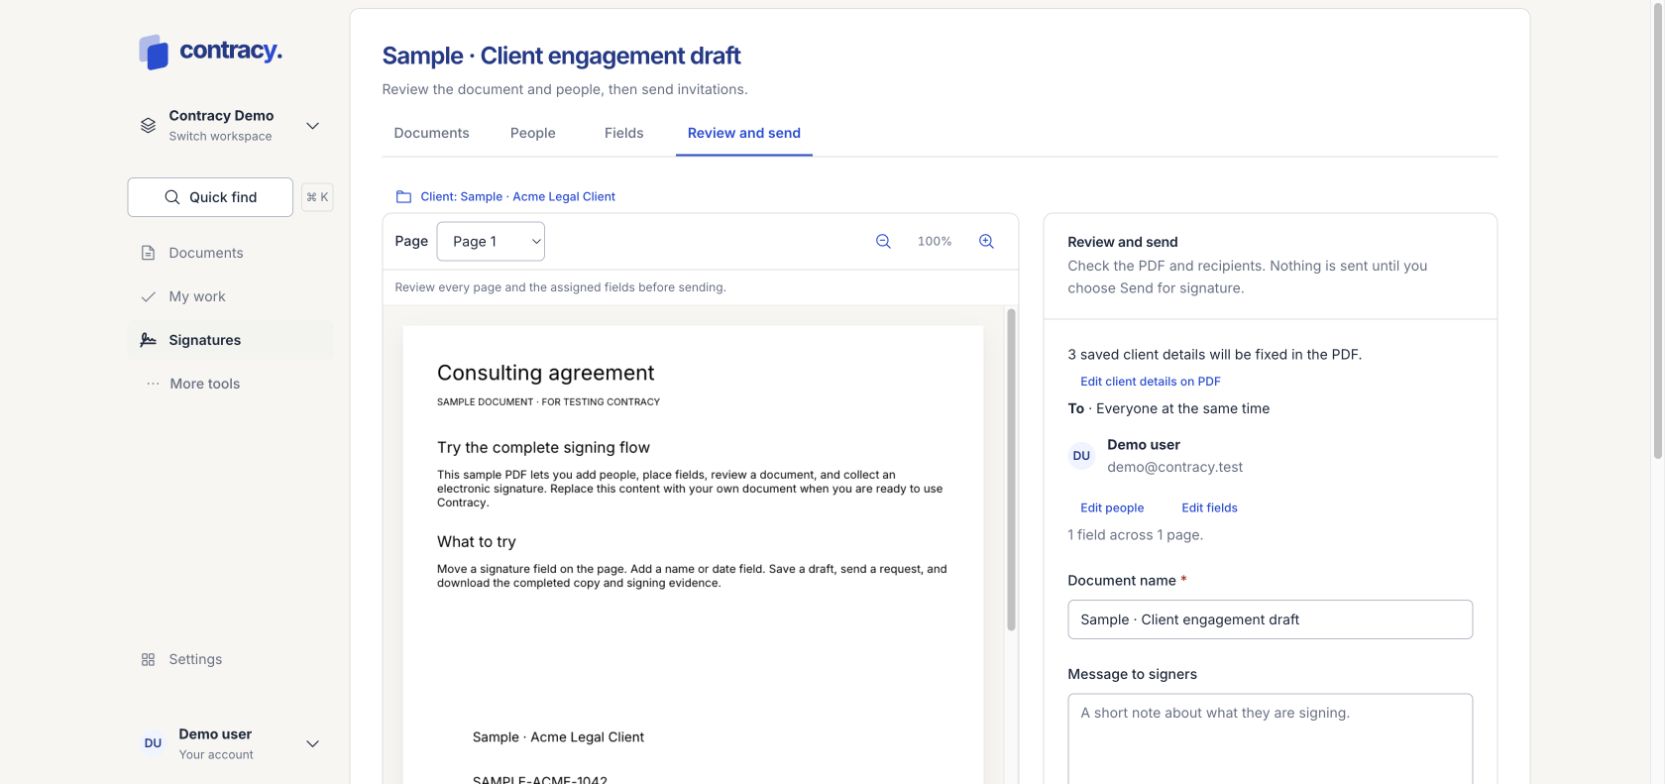Switch to the Fields tab
The height and width of the screenshot is (784, 1665).
pos(624,133)
